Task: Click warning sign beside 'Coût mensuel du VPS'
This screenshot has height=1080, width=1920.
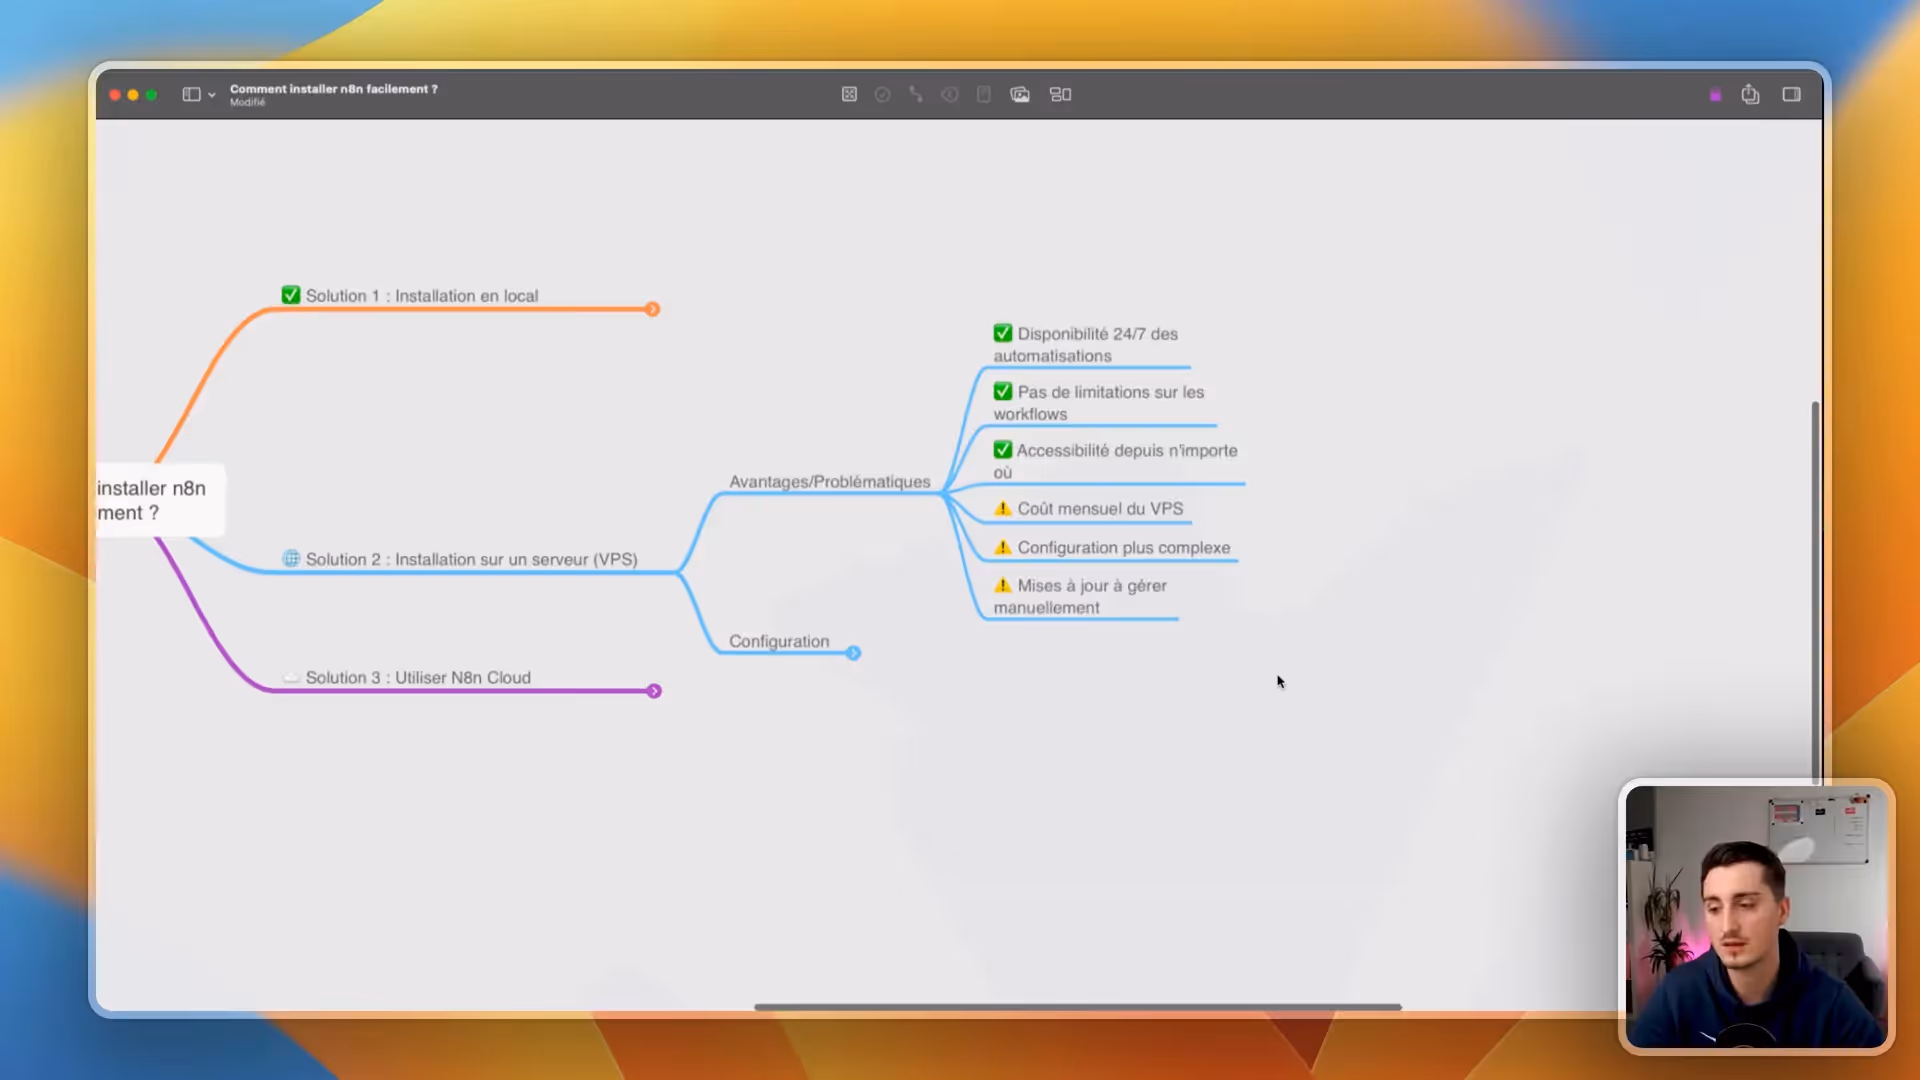Action: click(x=1003, y=508)
